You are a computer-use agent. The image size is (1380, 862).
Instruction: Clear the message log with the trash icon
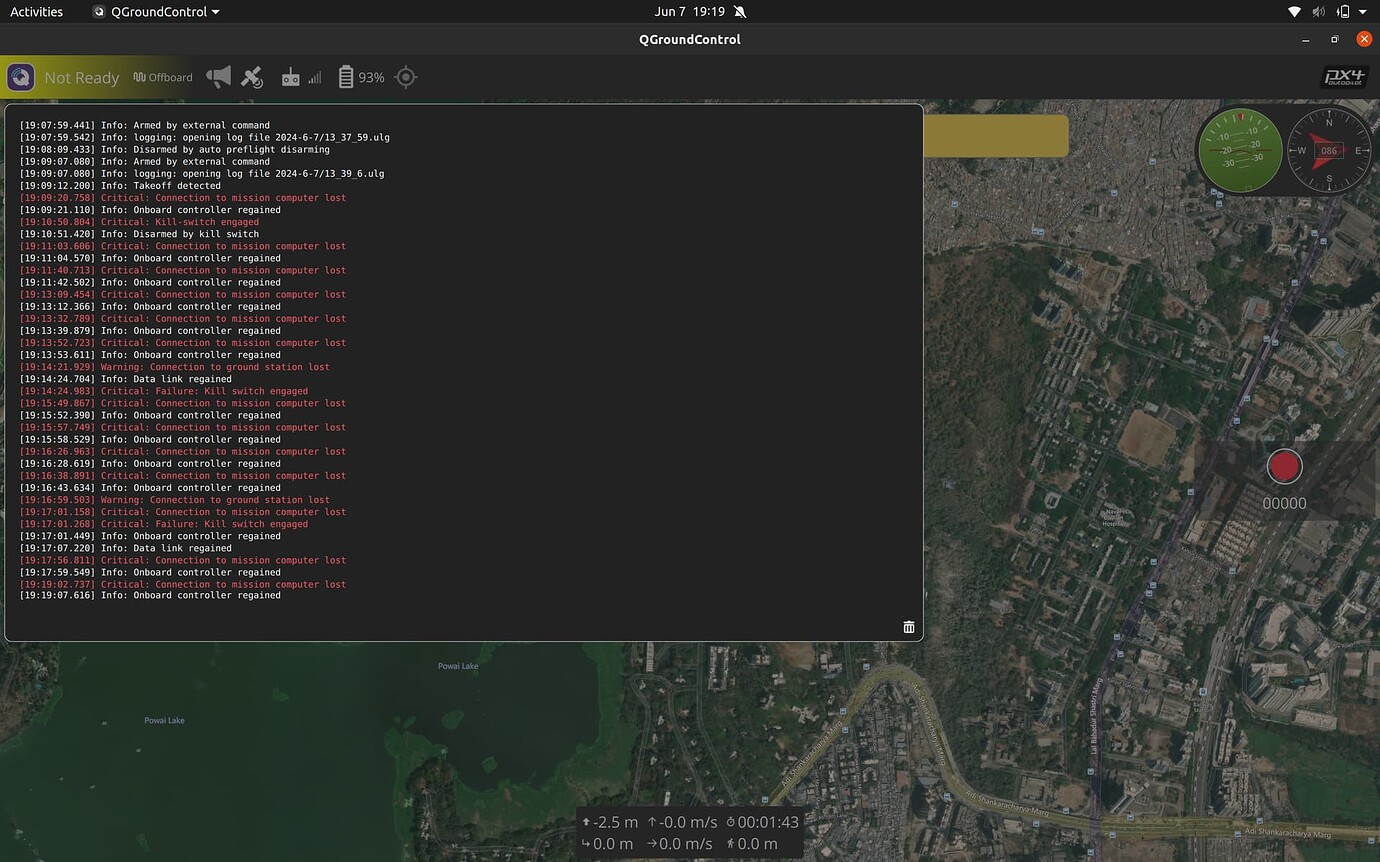pyautogui.click(x=908, y=627)
